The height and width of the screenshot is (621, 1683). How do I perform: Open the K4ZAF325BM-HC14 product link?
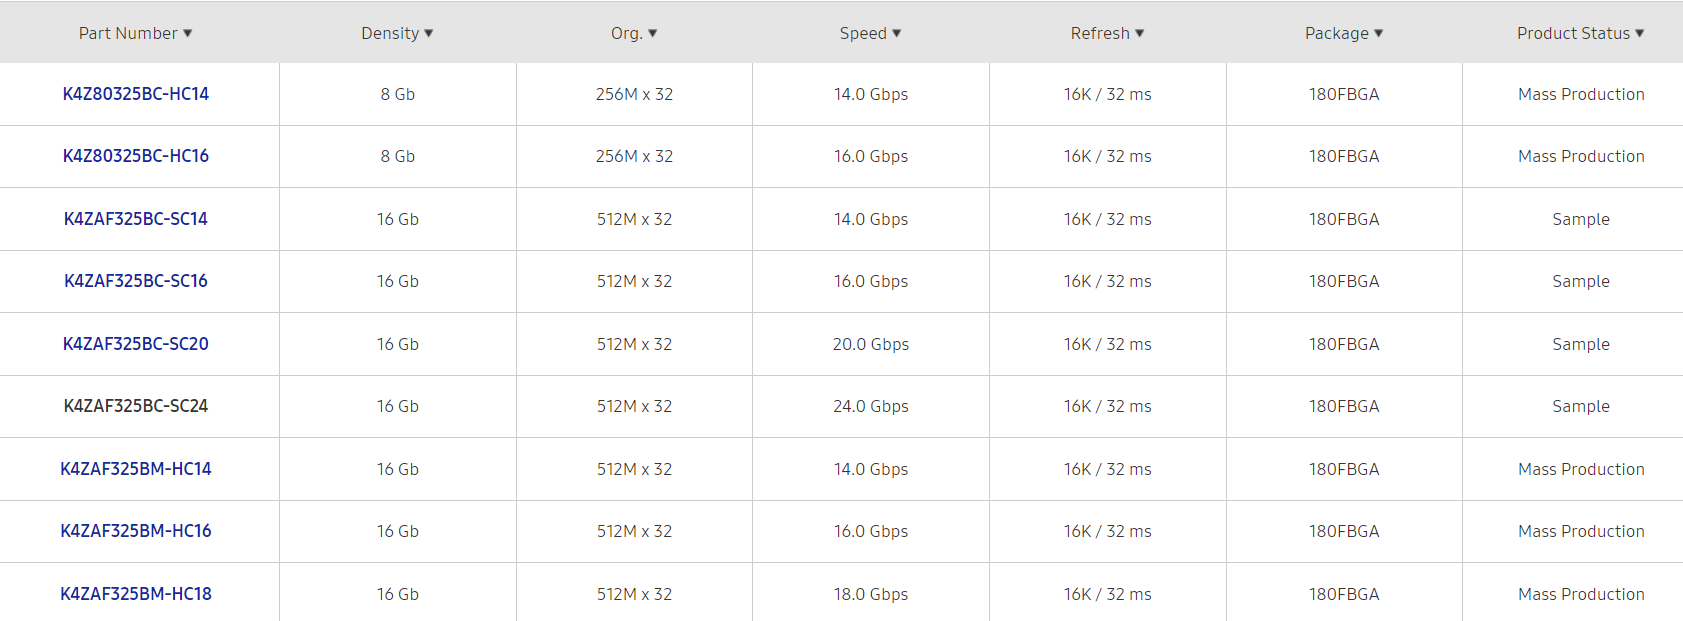point(136,469)
